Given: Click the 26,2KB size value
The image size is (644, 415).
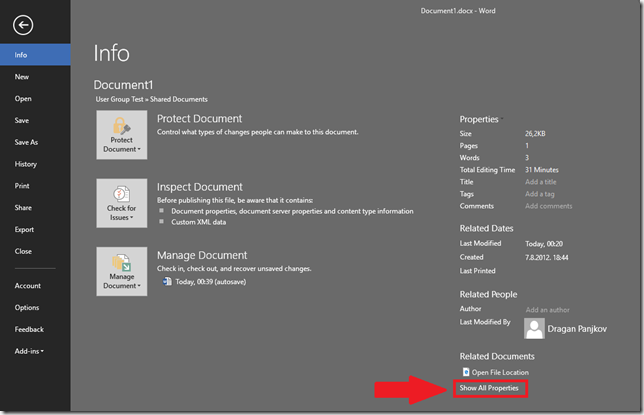Looking at the screenshot, I should tap(535, 134).
